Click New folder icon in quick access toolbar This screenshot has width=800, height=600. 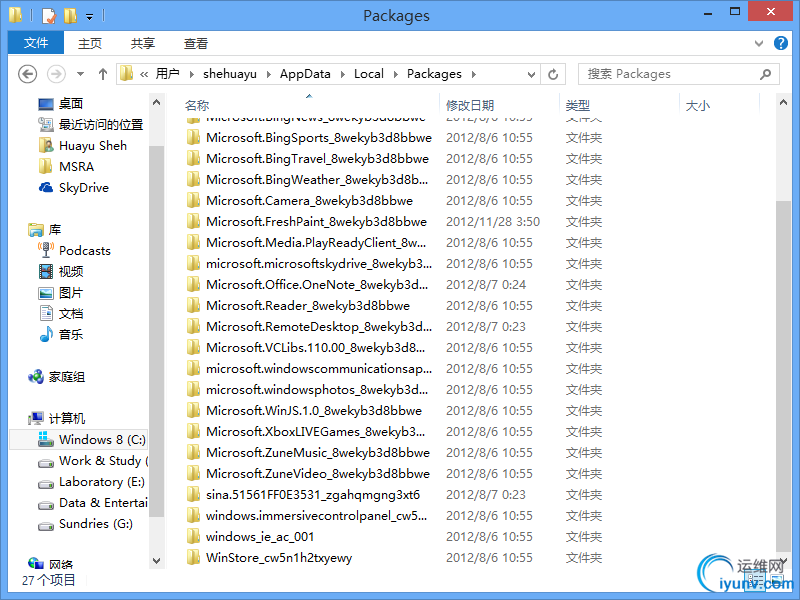click(70, 16)
